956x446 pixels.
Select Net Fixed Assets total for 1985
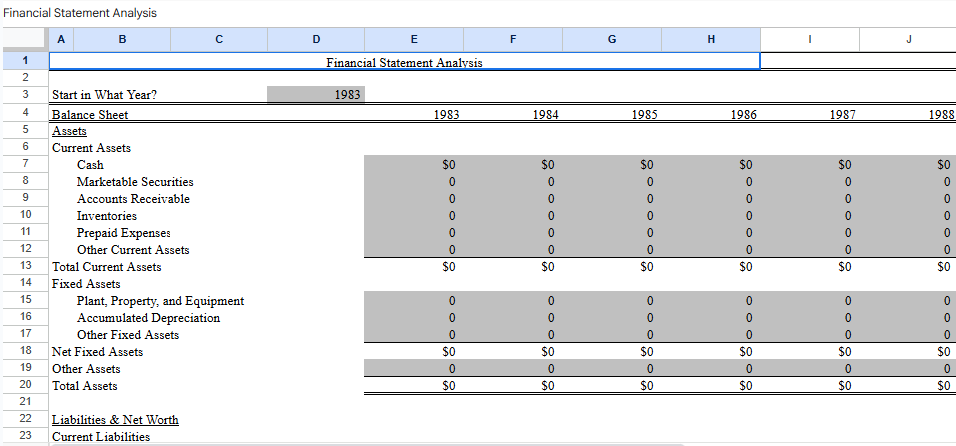(612, 352)
